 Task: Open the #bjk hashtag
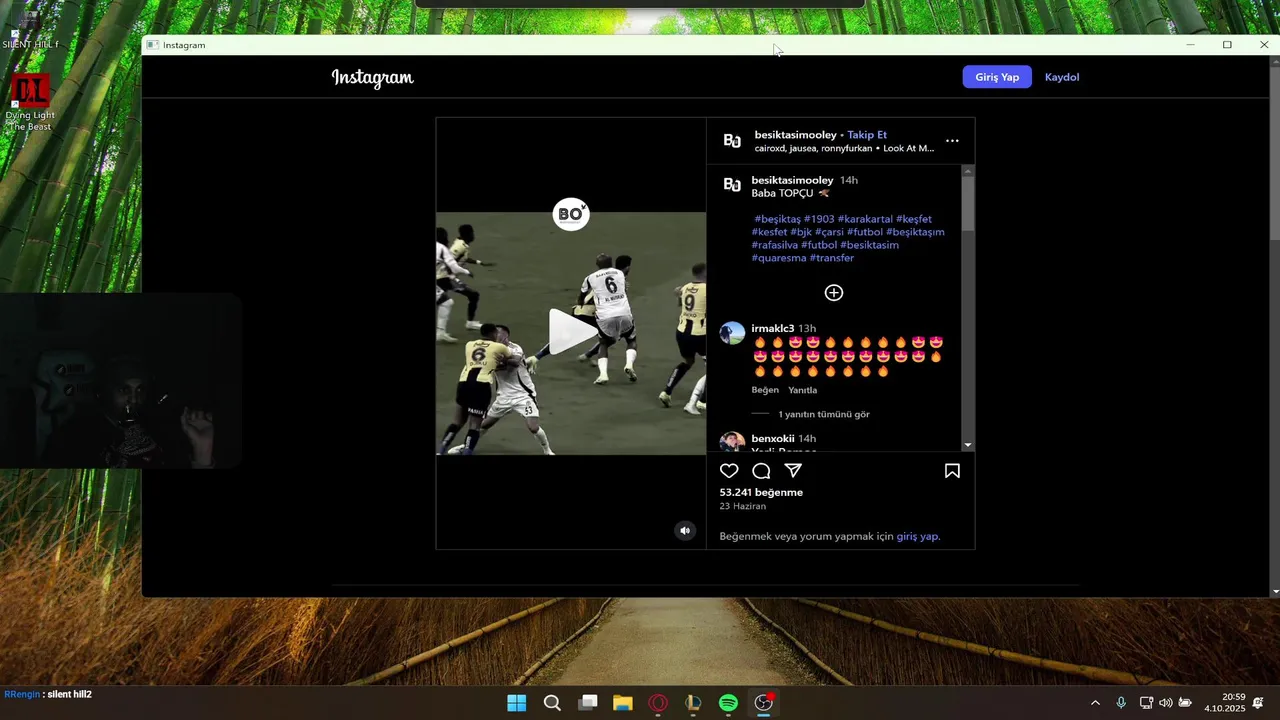click(x=801, y=232)
